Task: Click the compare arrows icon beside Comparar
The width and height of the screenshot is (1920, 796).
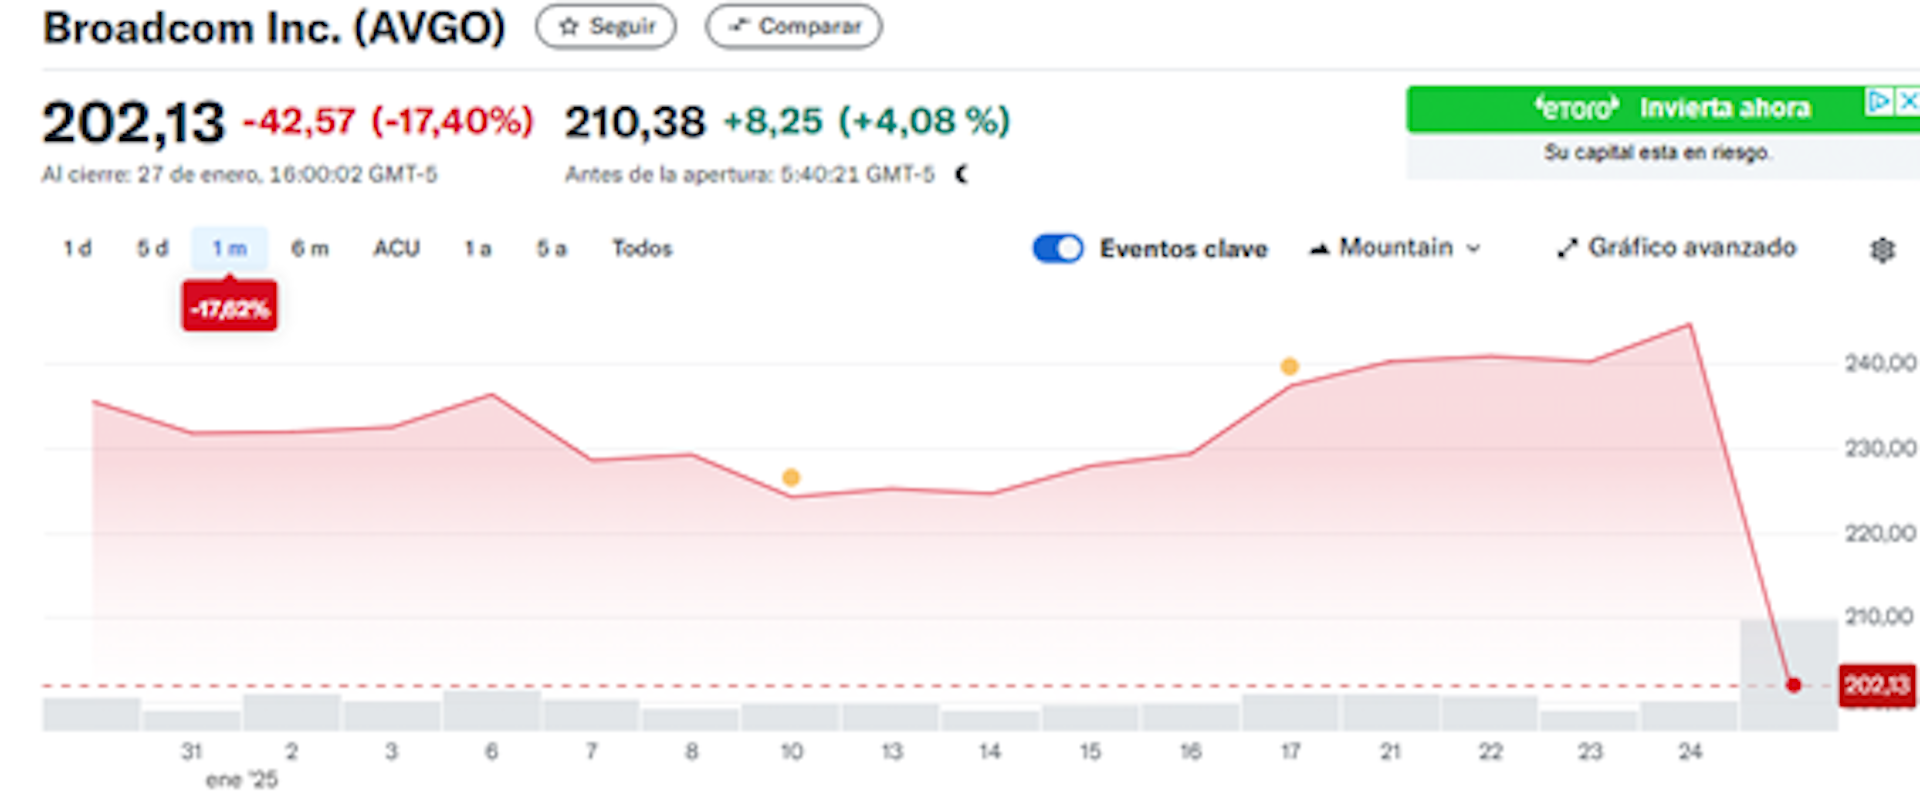Action: pos(738,27)
